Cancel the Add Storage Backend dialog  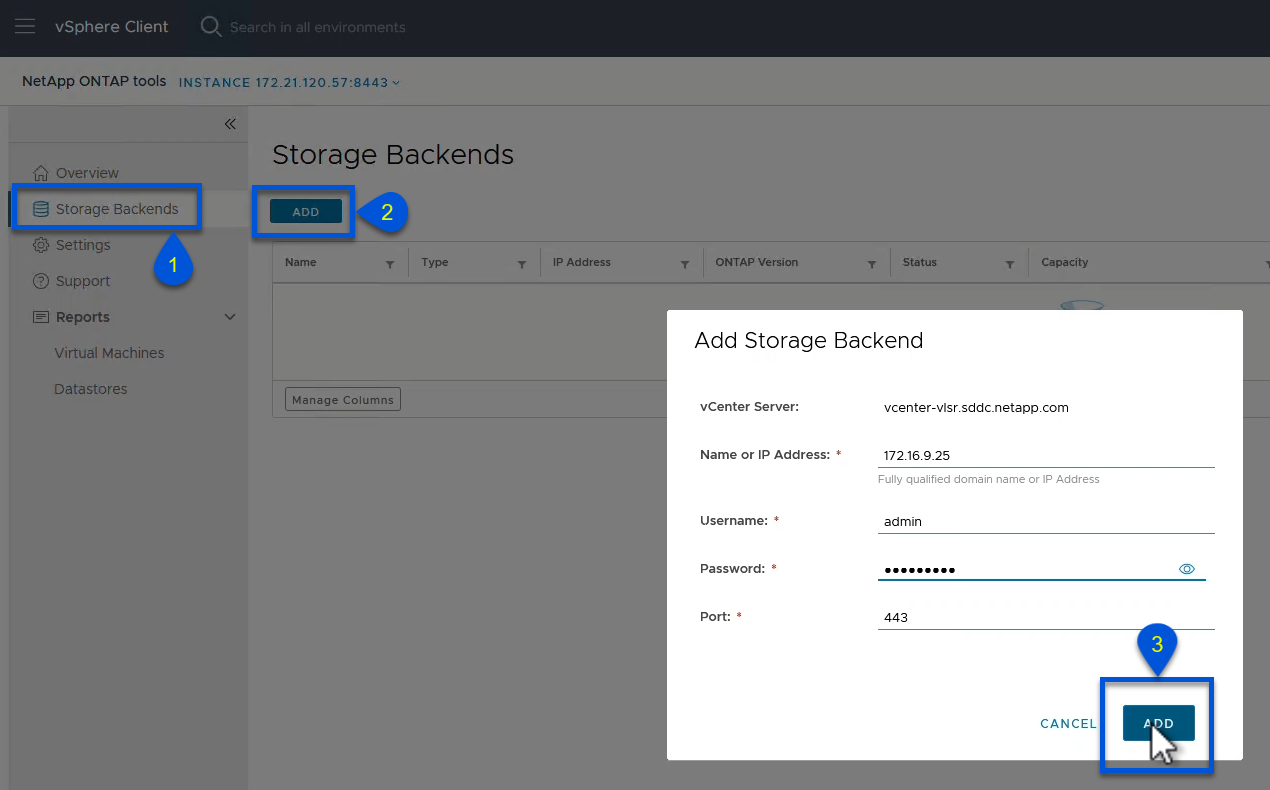click(1068, 723)
